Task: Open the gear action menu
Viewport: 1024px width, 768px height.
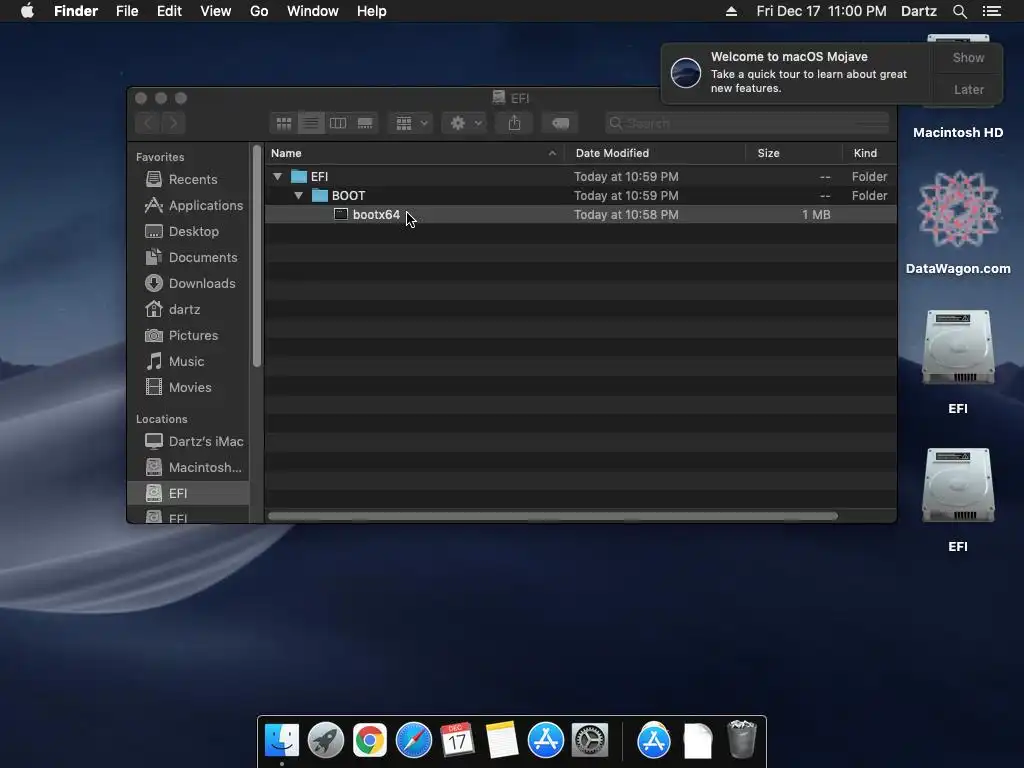Action: click(x=464, y=123)
